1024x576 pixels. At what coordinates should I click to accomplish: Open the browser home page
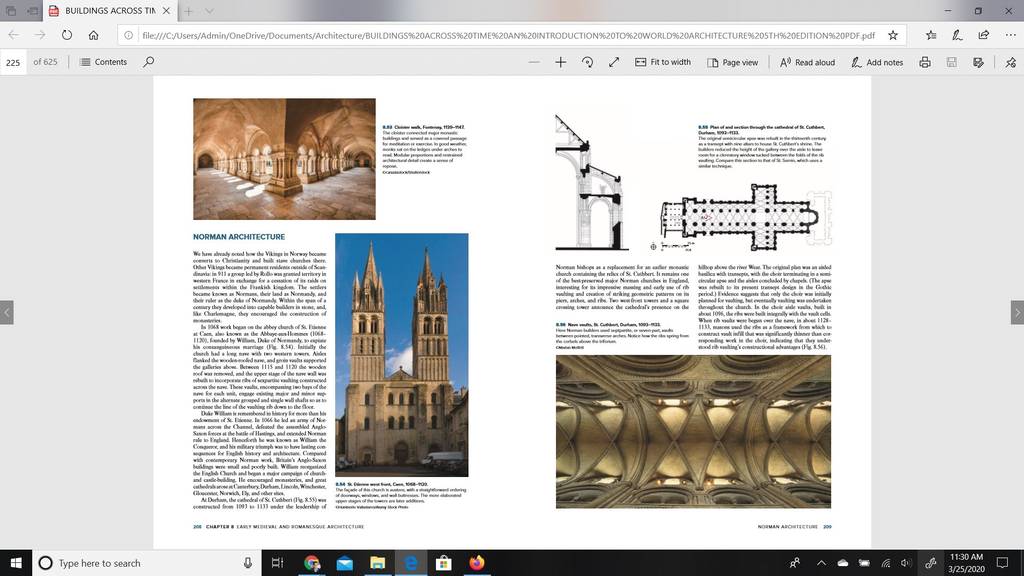93,35
